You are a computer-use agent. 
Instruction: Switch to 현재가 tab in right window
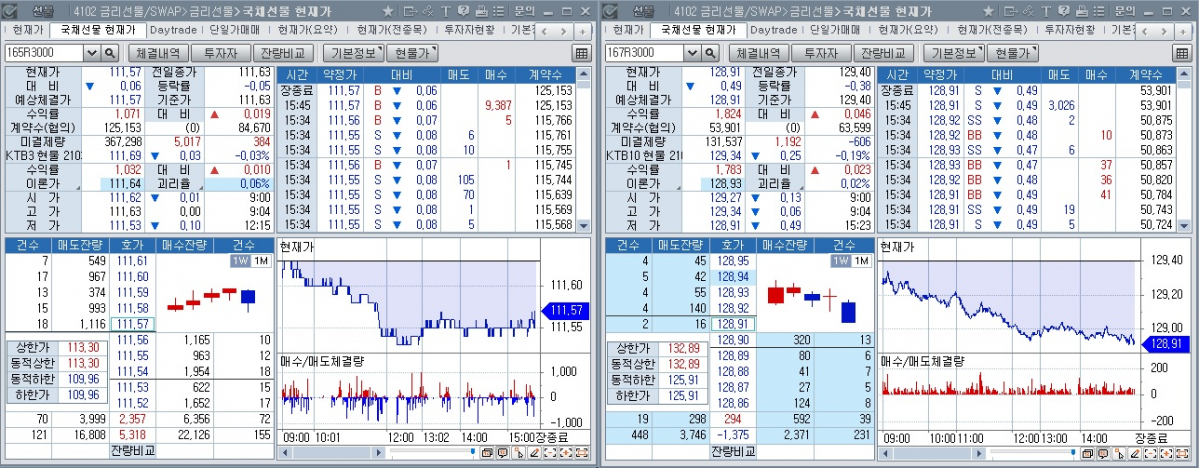[x=628, y=31]
